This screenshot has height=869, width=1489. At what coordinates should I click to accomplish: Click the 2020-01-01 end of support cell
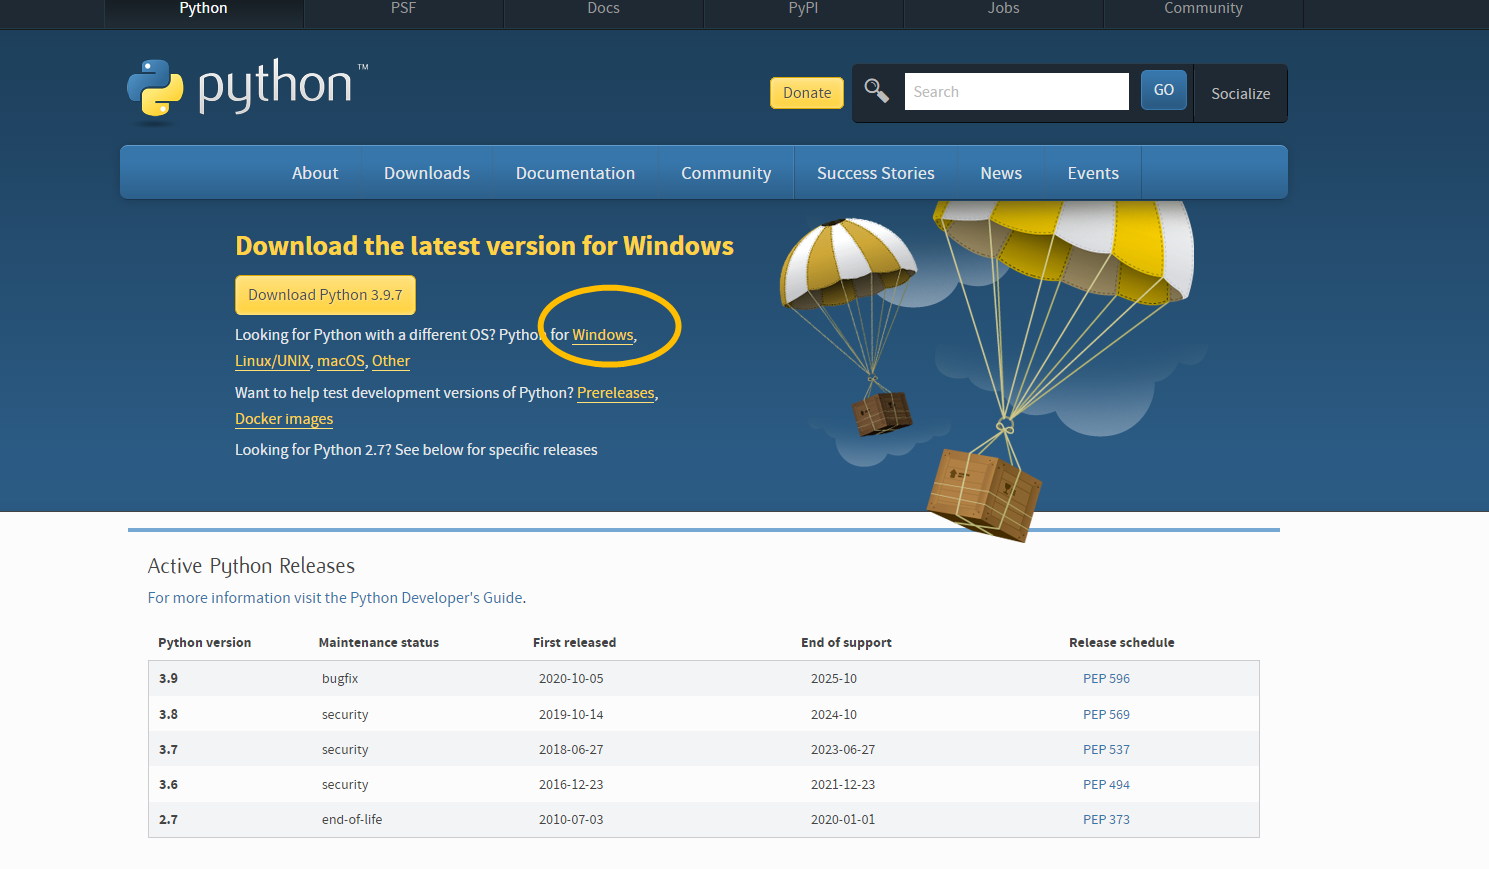(x=843, y=820)
